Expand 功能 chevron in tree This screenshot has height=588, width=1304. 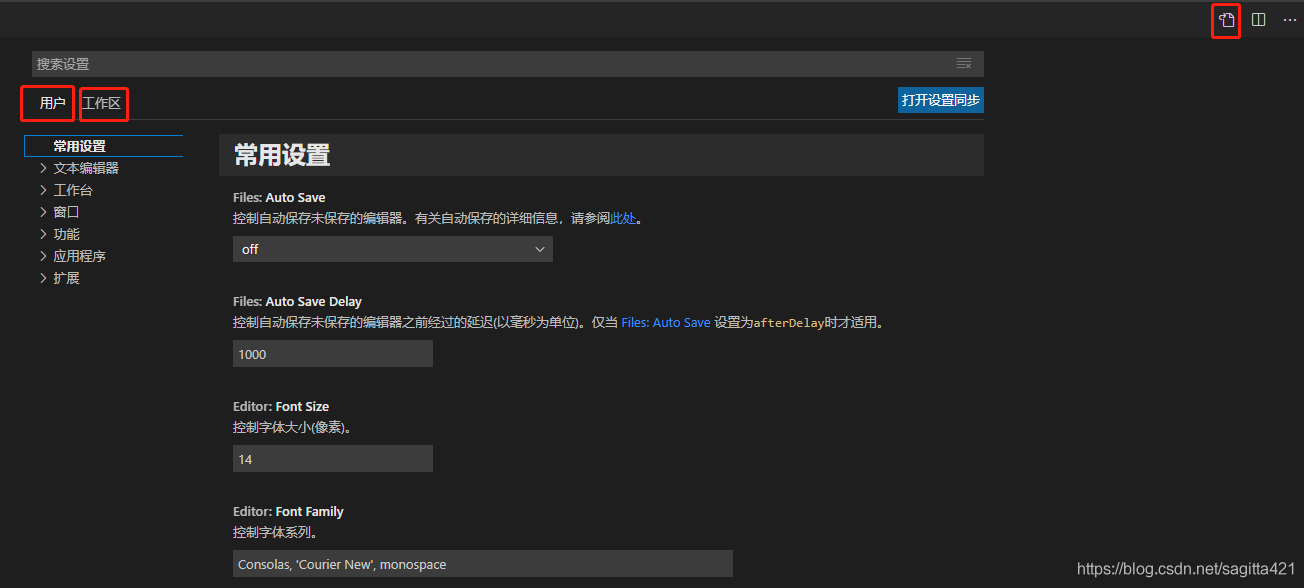(43, 234)
